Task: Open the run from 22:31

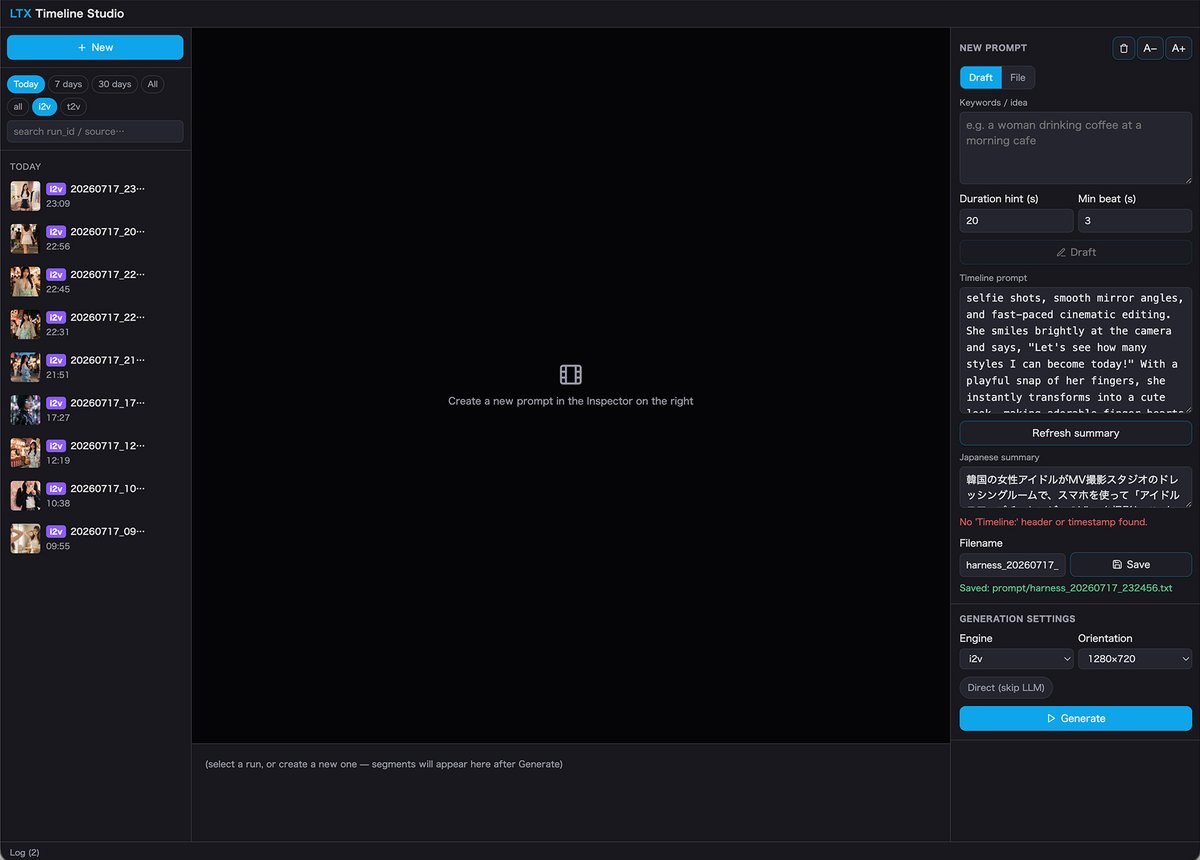Action: 95,324
